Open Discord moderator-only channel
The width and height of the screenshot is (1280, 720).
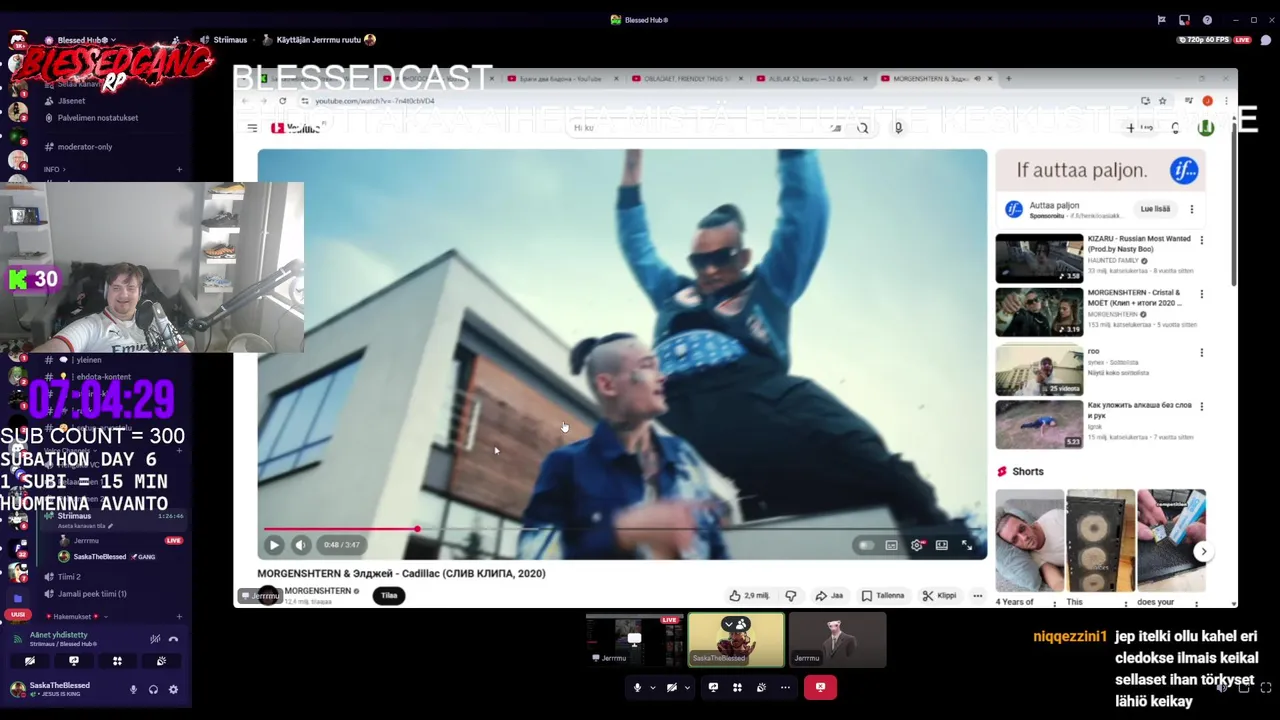point(85,147)
